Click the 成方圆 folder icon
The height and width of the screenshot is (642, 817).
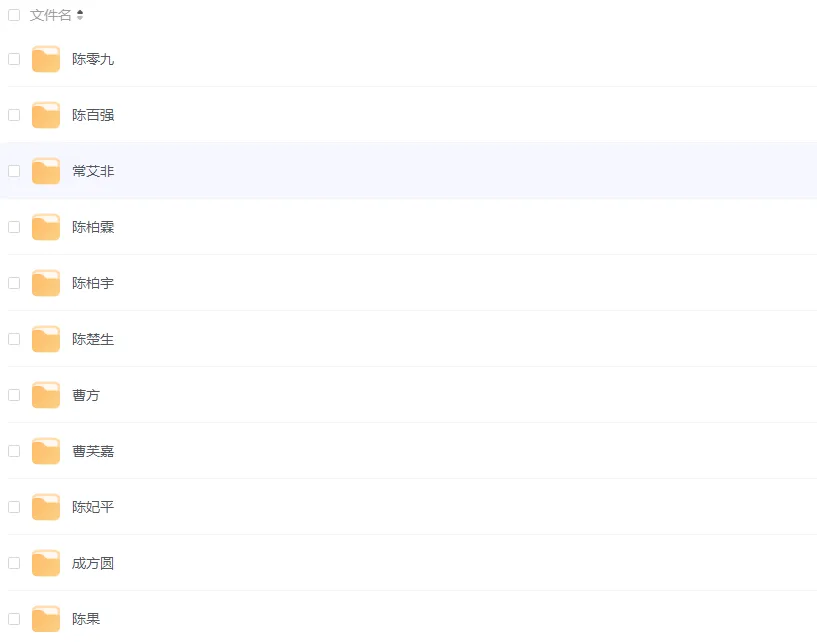coord(46,563)
